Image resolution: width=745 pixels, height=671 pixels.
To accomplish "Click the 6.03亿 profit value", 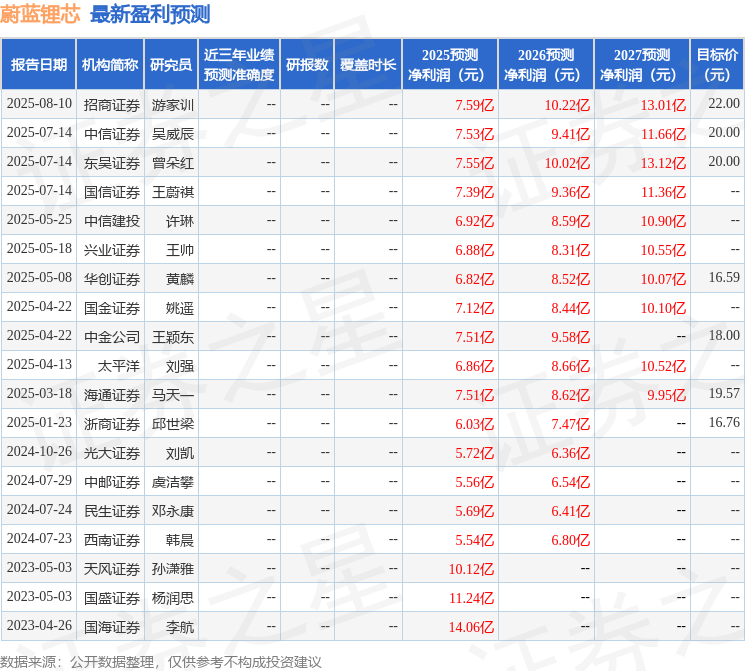I will [474, 423].
